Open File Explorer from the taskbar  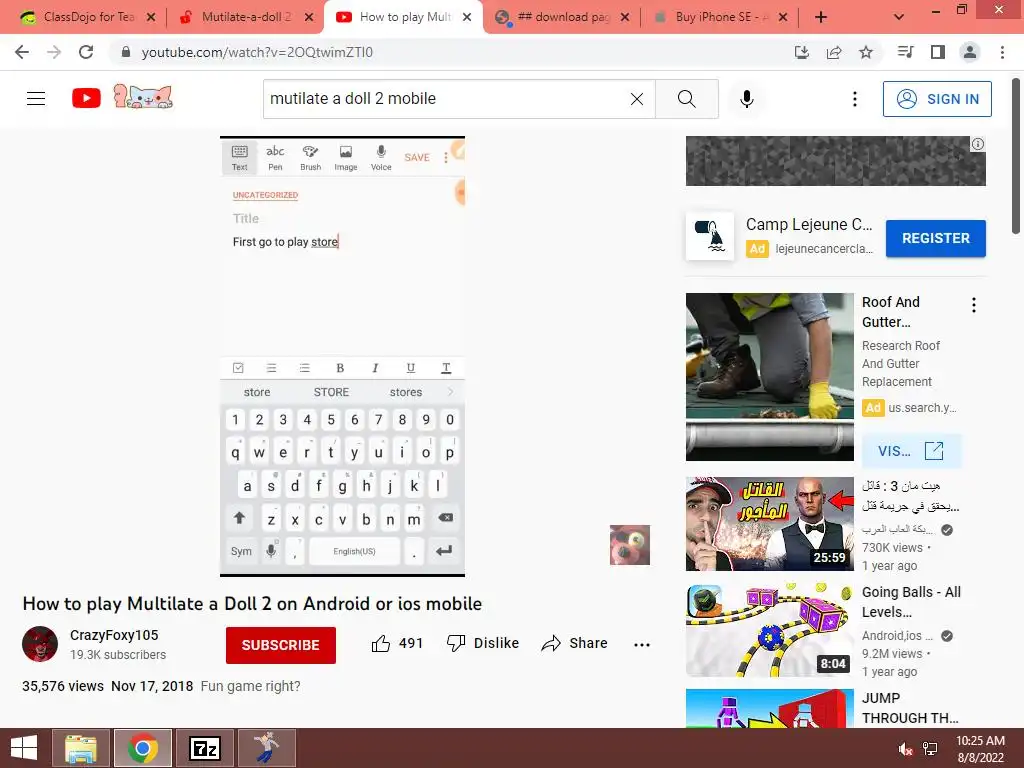point(80,748)
